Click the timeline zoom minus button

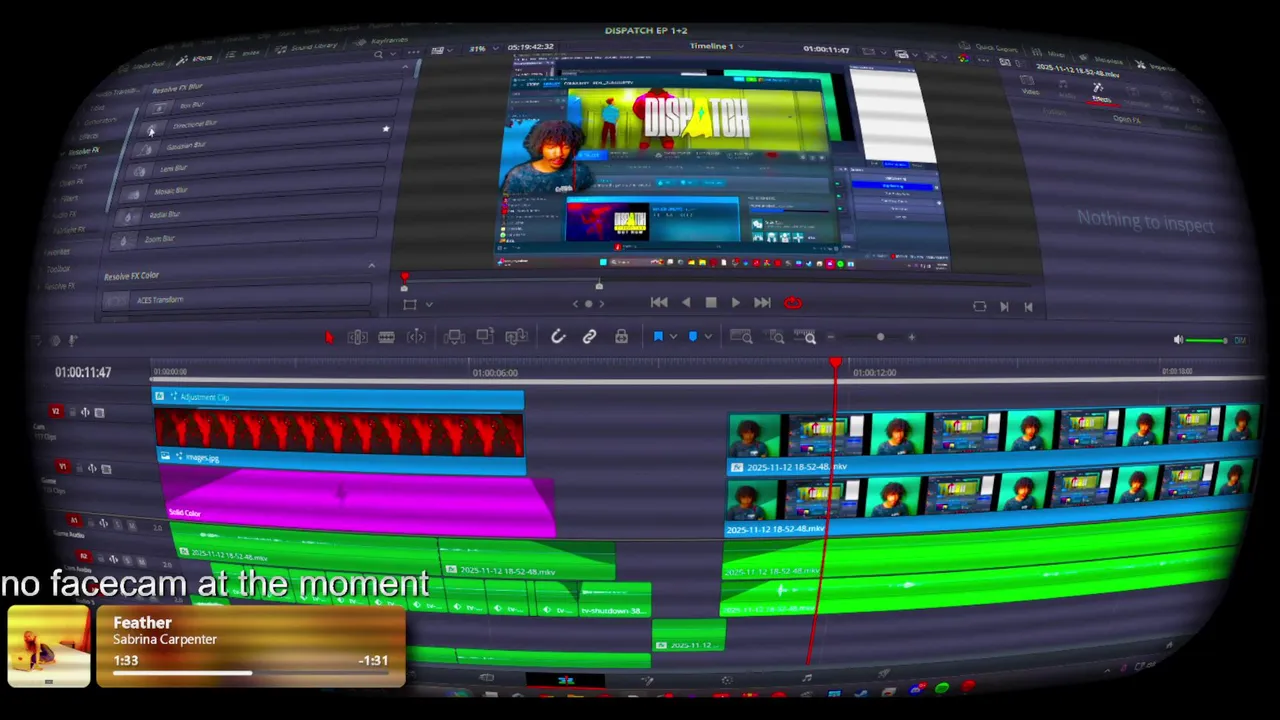tap(832, 338)
